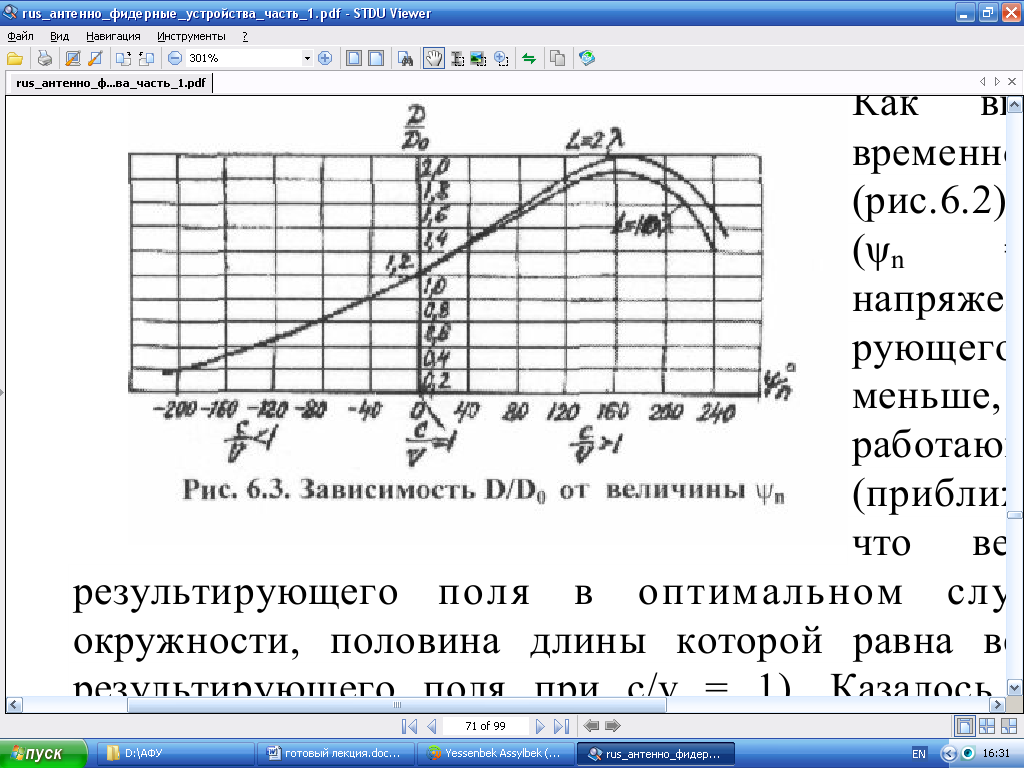This screenshot has height=768, width=1024.
Task: Enable single page layout view
Action: point(965,726)
